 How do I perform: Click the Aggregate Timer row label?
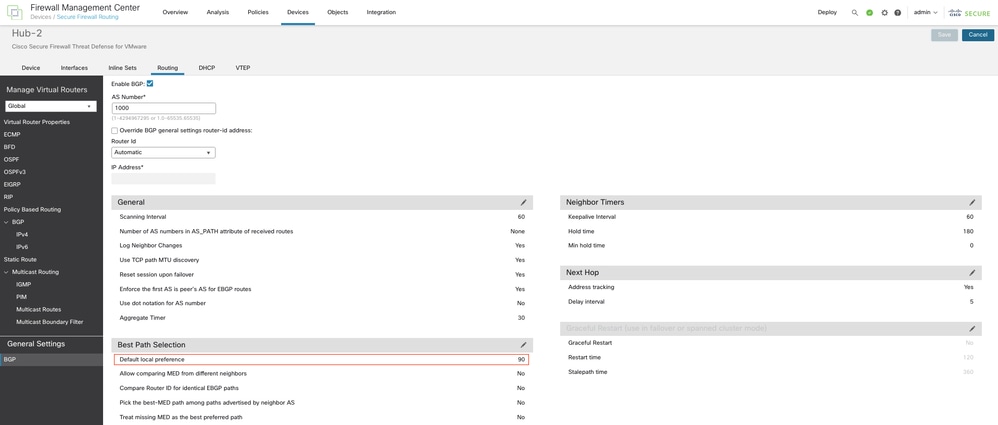tap(141, 317)
